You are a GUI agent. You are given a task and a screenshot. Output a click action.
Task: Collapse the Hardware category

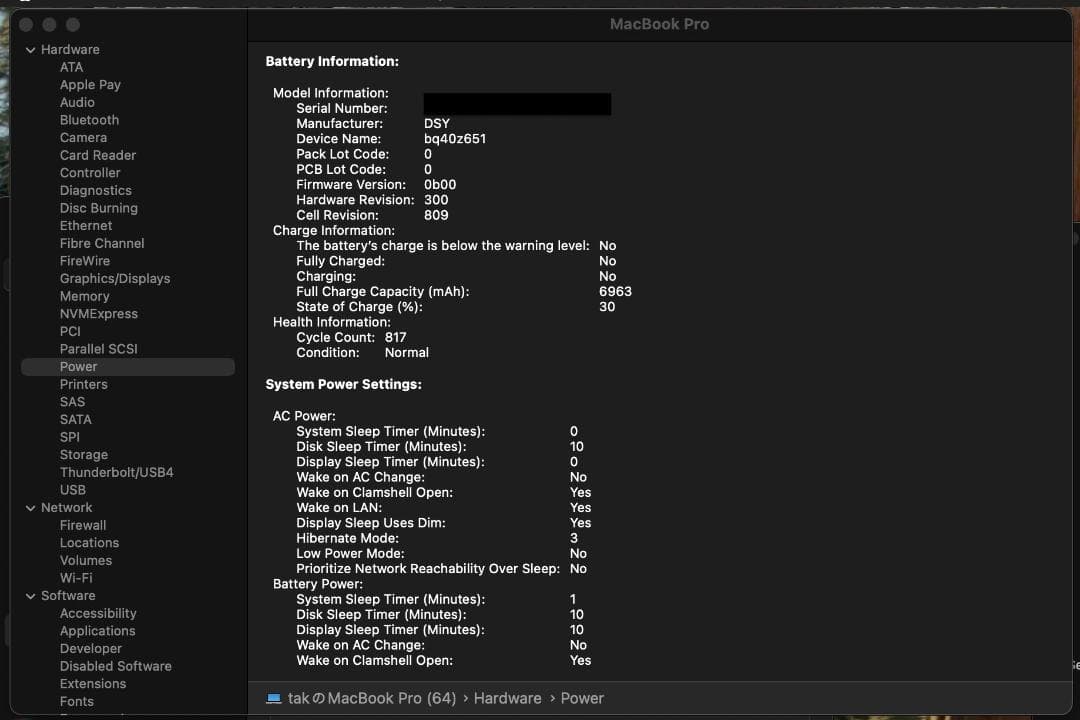tap(31, 49)
